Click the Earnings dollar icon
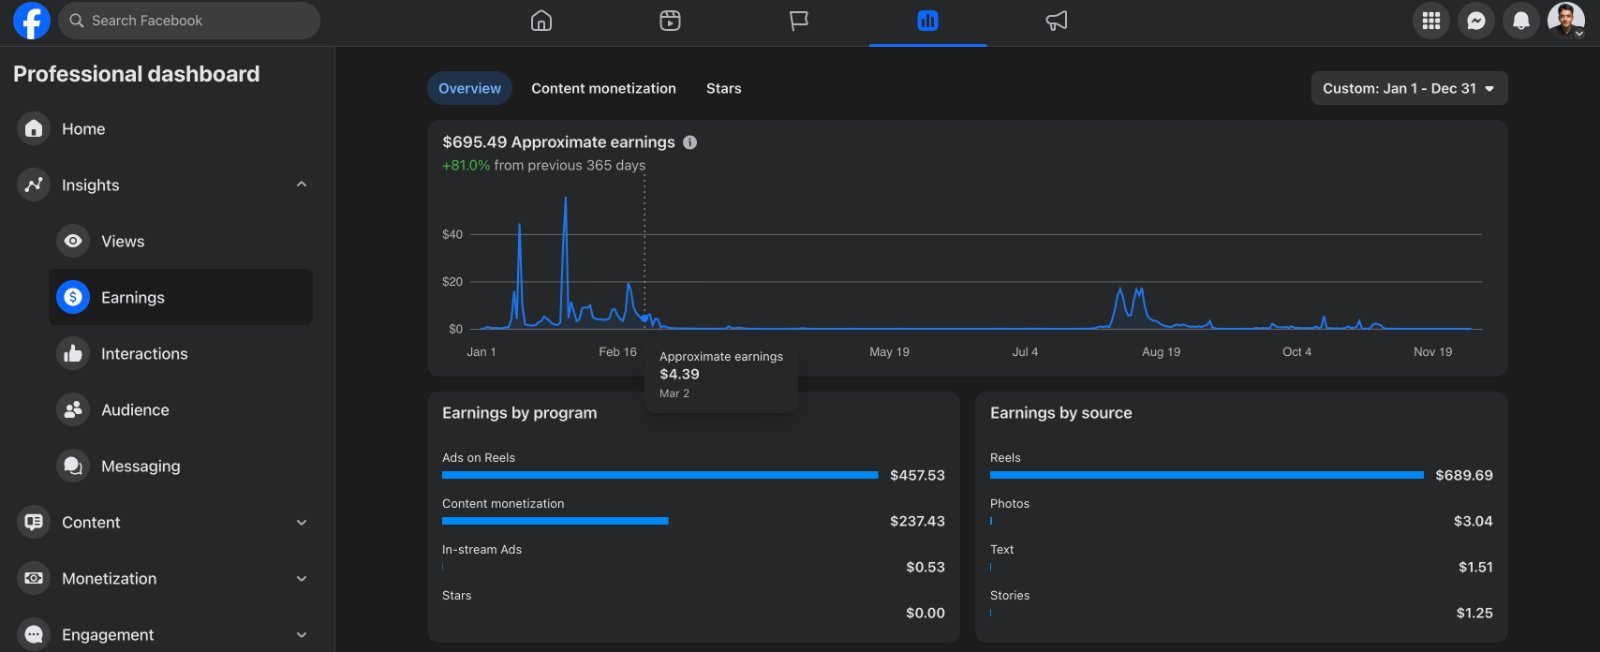This screenshot has width=1600, height=652. tap(73, 297)
